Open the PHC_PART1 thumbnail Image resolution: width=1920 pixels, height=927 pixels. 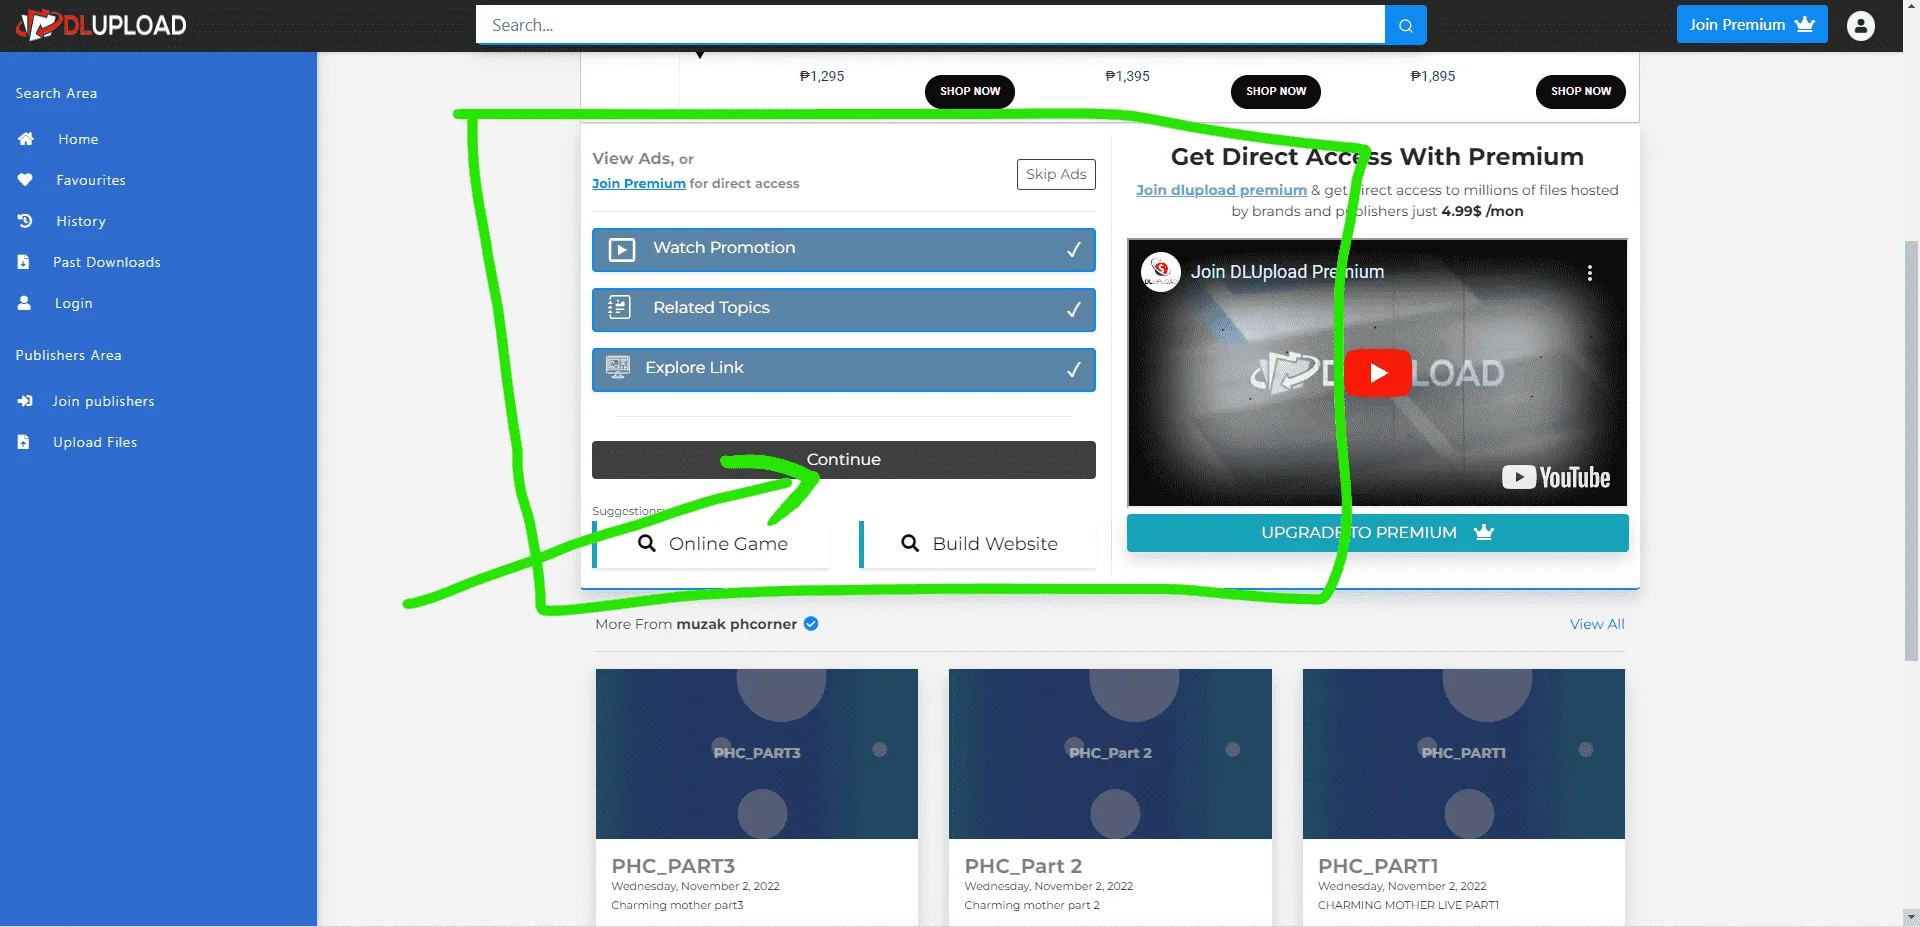[1464, 754]
